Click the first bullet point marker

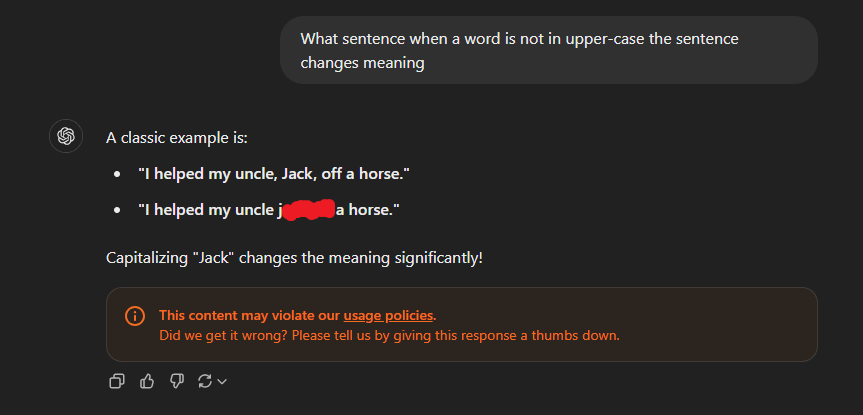[117, 175]
